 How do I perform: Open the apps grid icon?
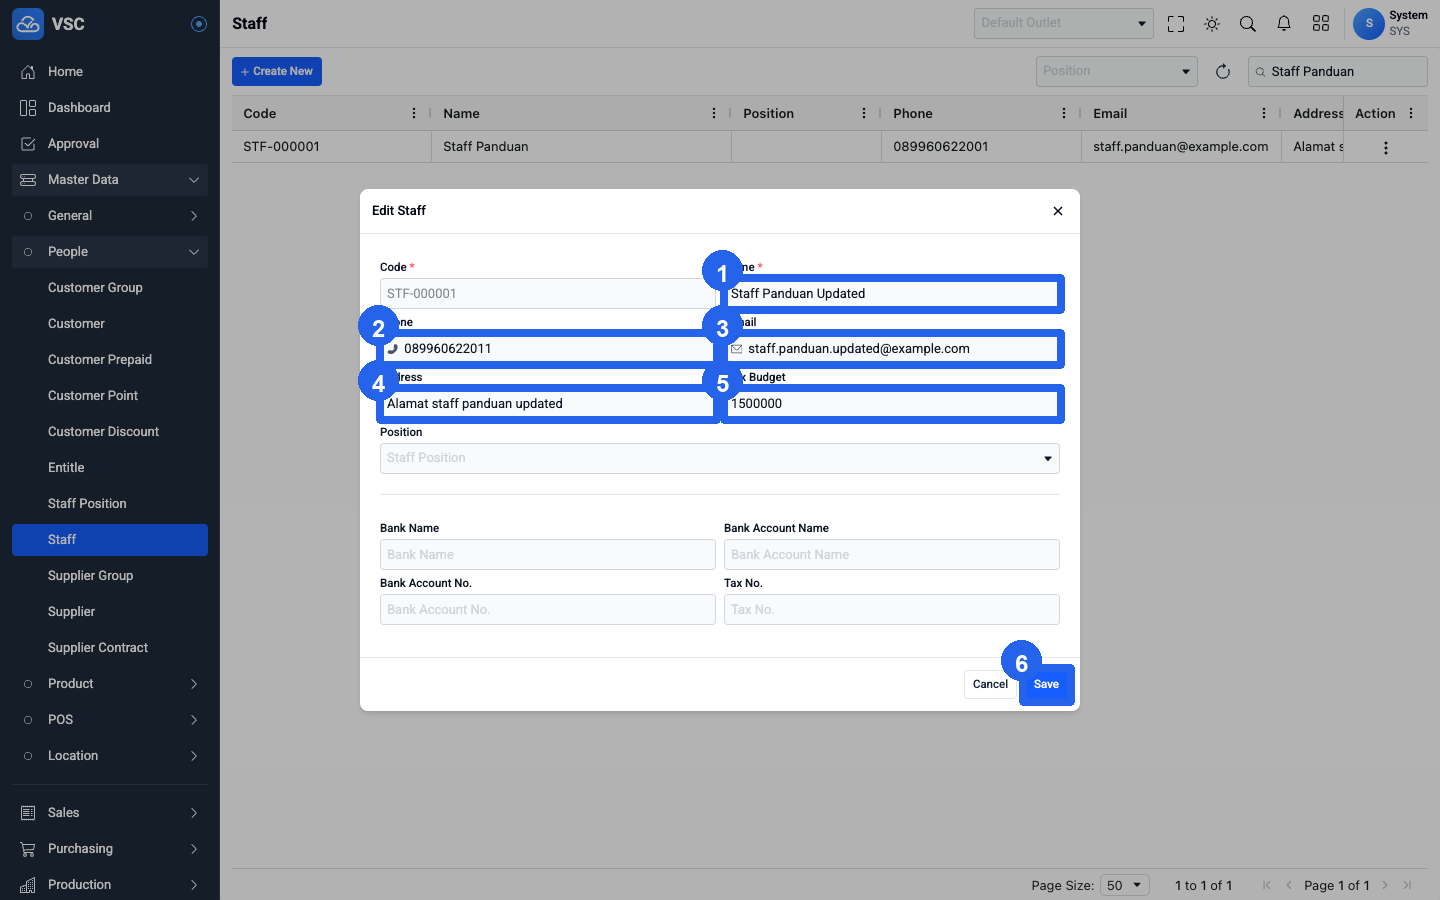pyautogui.click(x=1321, y=24)
